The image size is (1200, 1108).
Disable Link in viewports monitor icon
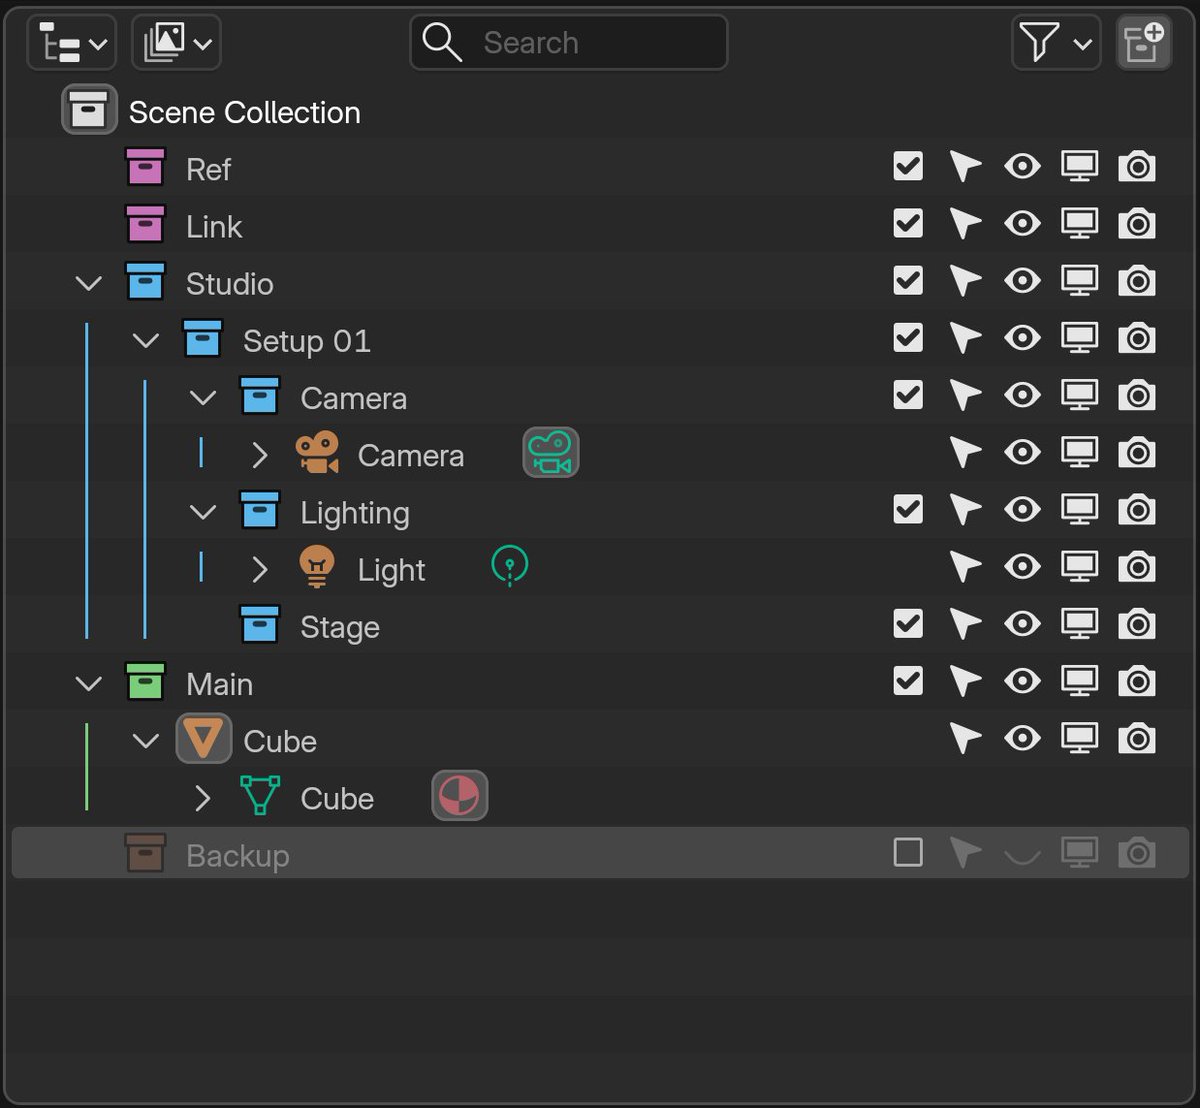click(1080, 224)
